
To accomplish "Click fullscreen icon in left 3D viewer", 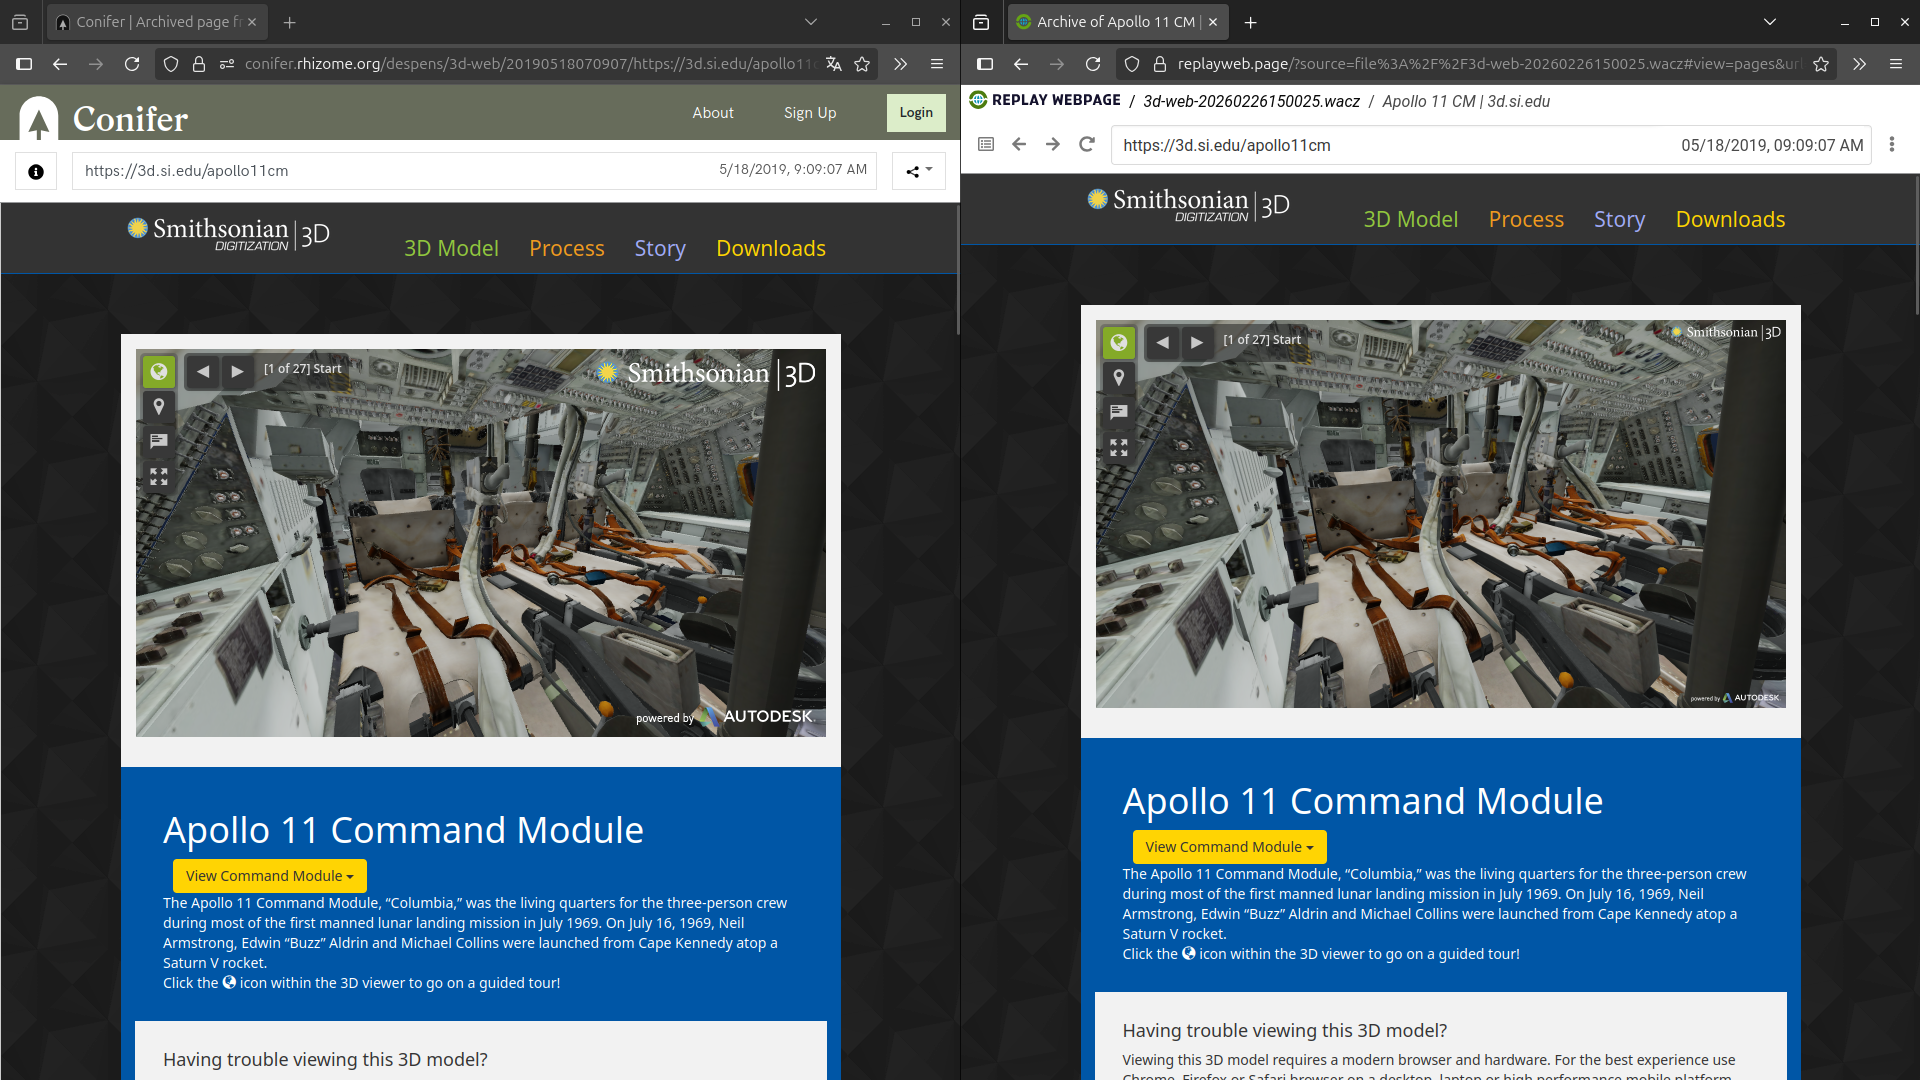I will 159,477.
